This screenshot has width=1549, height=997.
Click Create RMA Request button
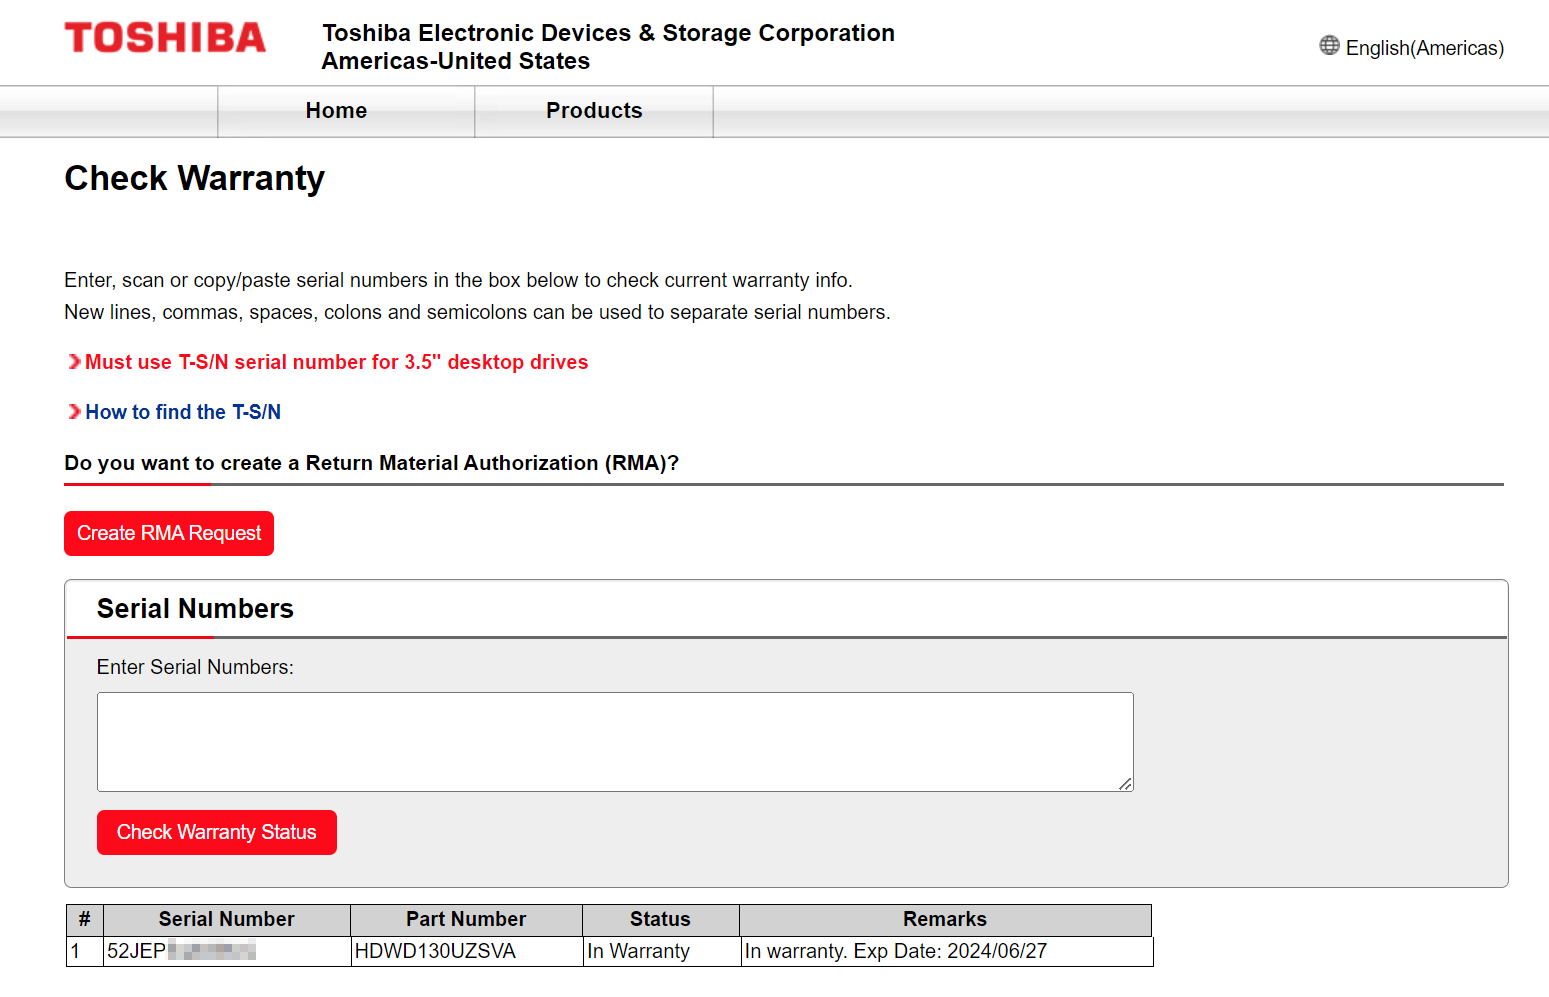(x=169, y=534)
